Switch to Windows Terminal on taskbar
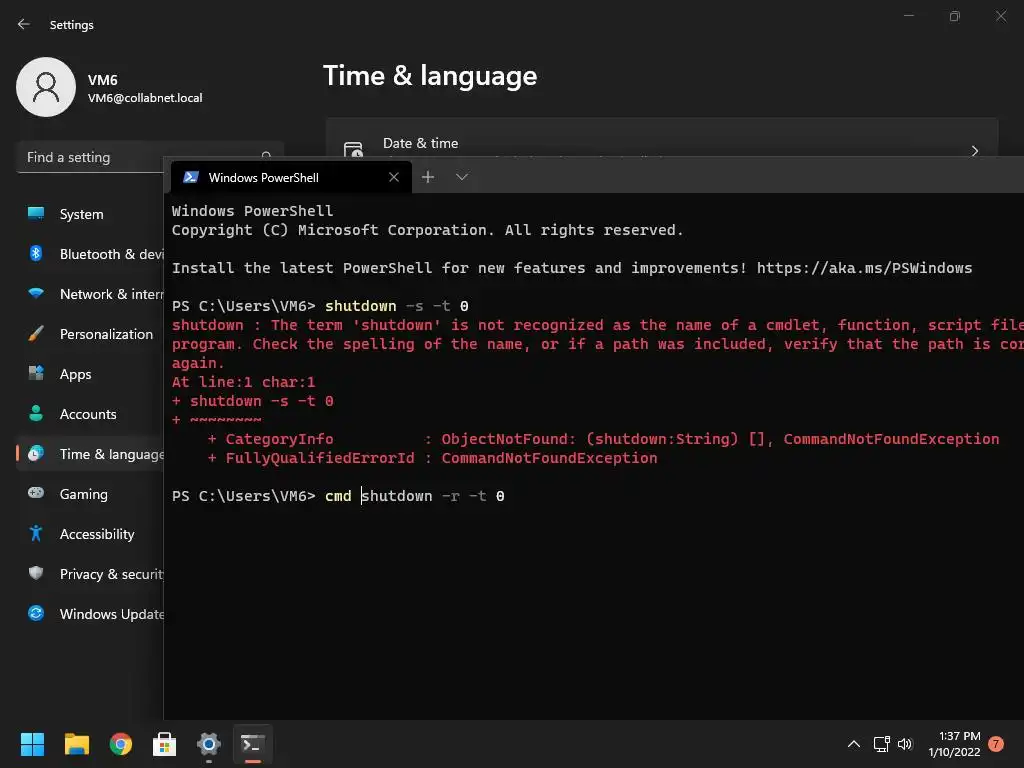 tap(253, 744)
